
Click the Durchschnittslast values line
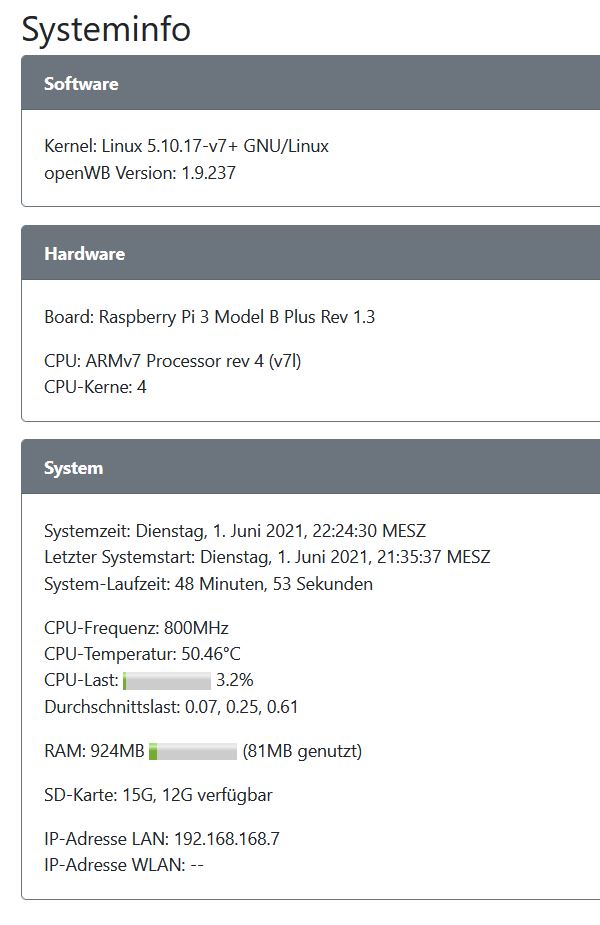point(171,707)
